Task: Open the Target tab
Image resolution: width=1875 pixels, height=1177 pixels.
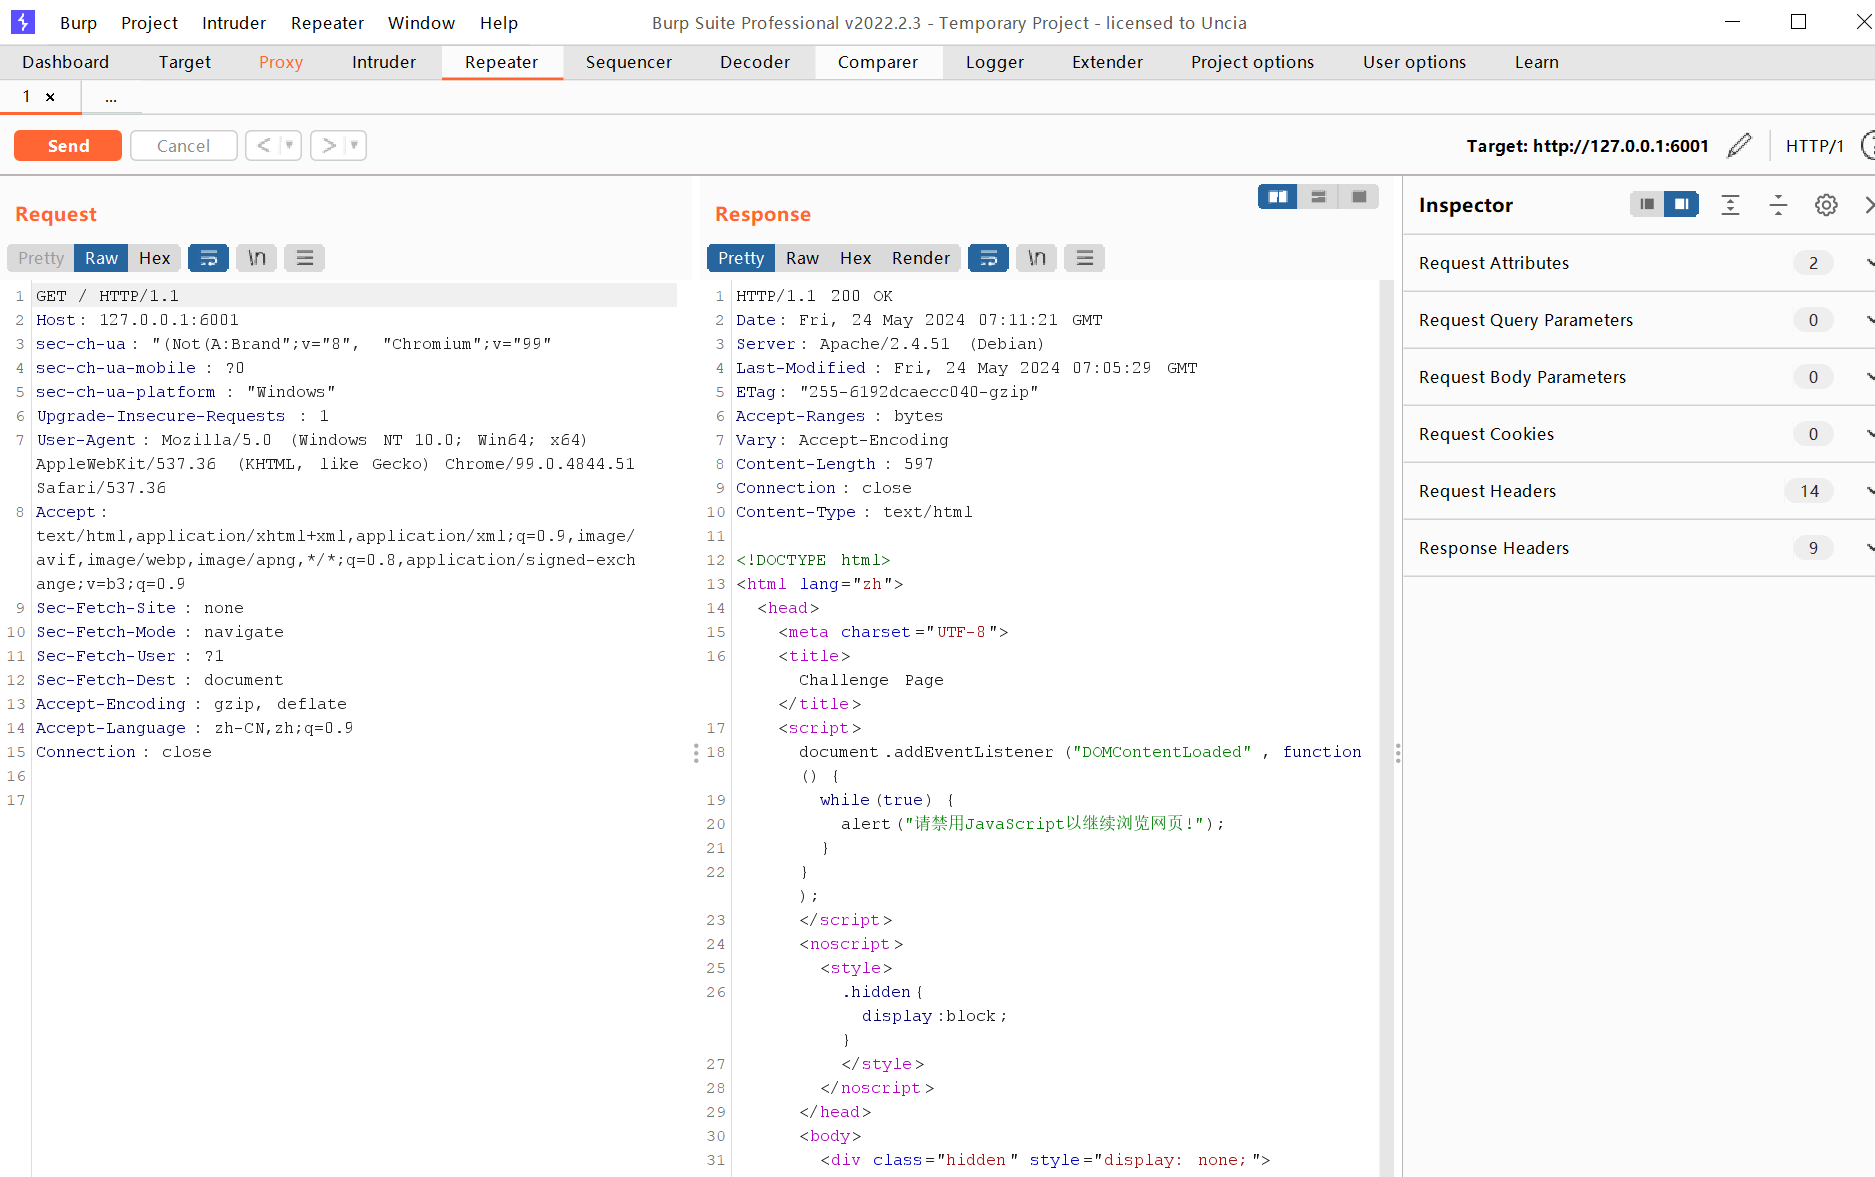Action: pos(184,62)
